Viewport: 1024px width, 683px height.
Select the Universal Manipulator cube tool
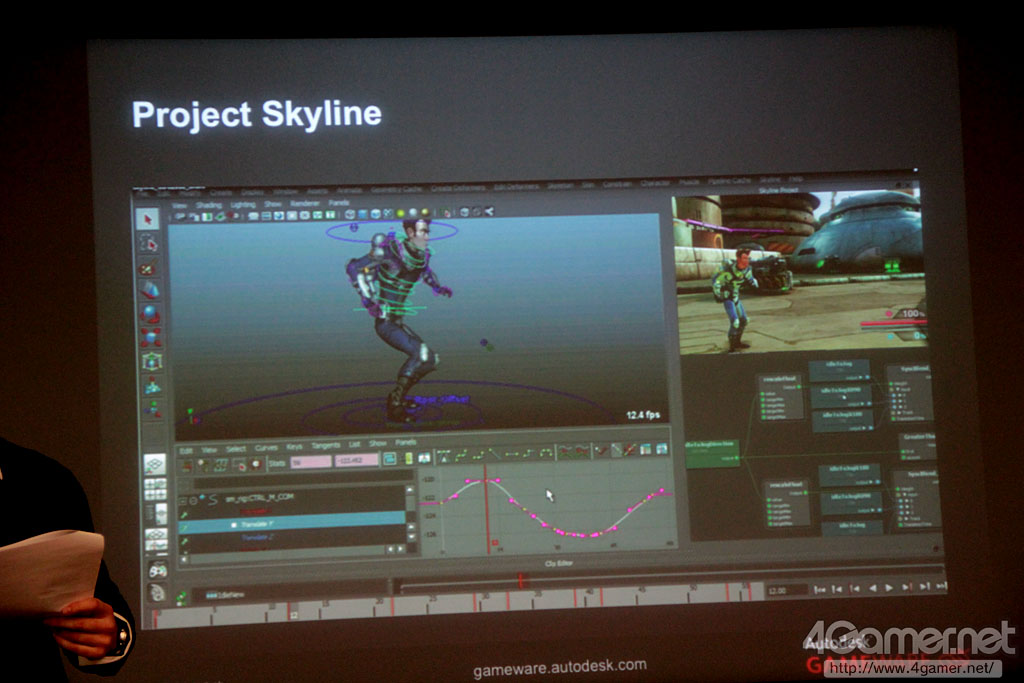pos(152,361)
